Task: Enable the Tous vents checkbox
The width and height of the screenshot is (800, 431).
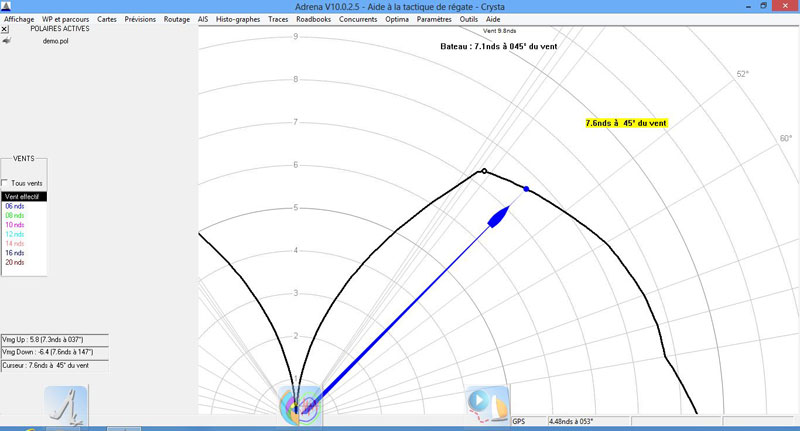Action: click(5, 183)
